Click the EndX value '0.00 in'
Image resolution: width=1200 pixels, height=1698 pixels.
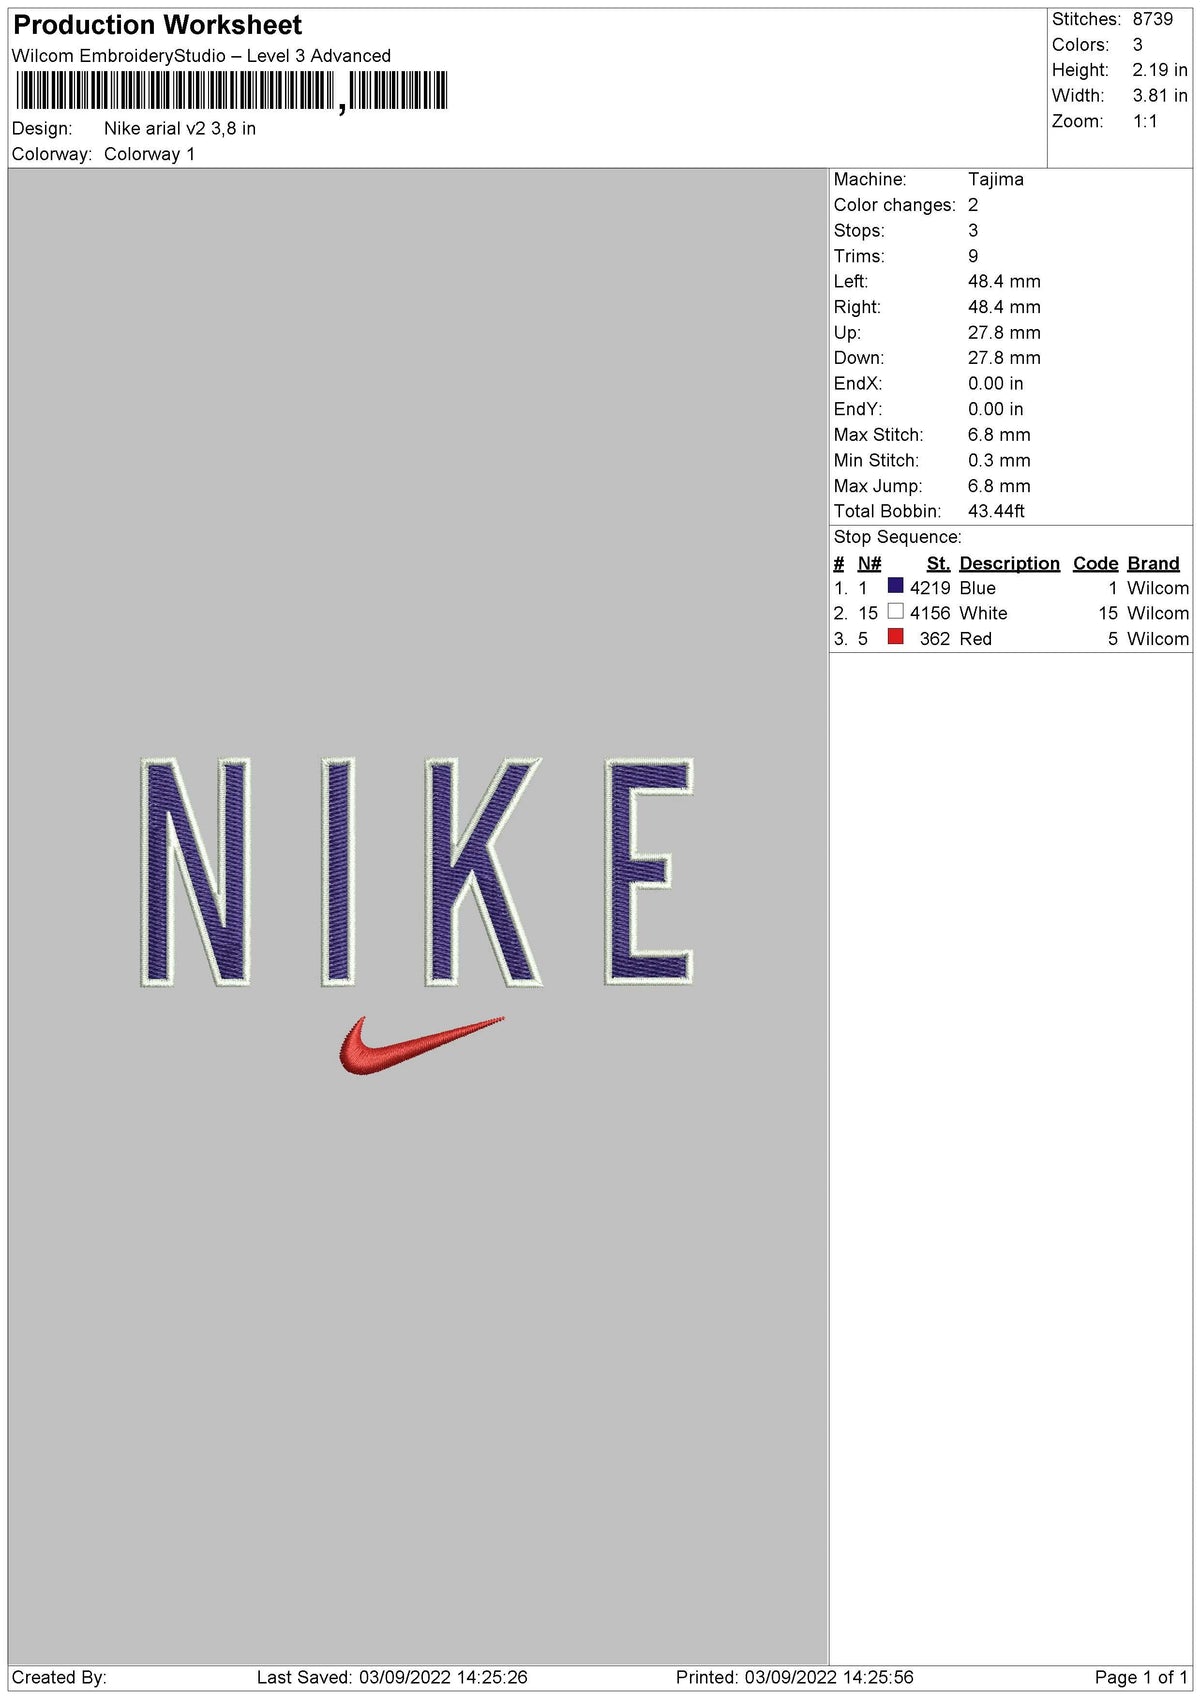coord(996,384)
